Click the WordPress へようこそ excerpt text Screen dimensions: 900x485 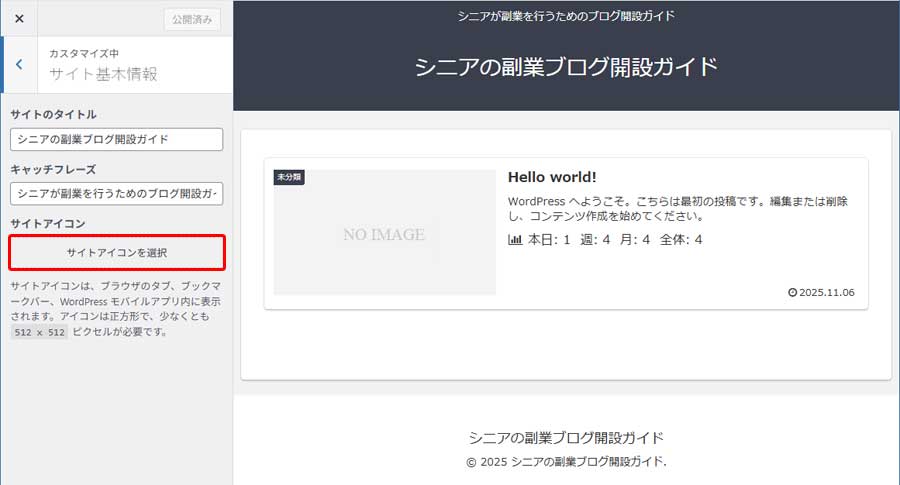click(x=677, y=208)
